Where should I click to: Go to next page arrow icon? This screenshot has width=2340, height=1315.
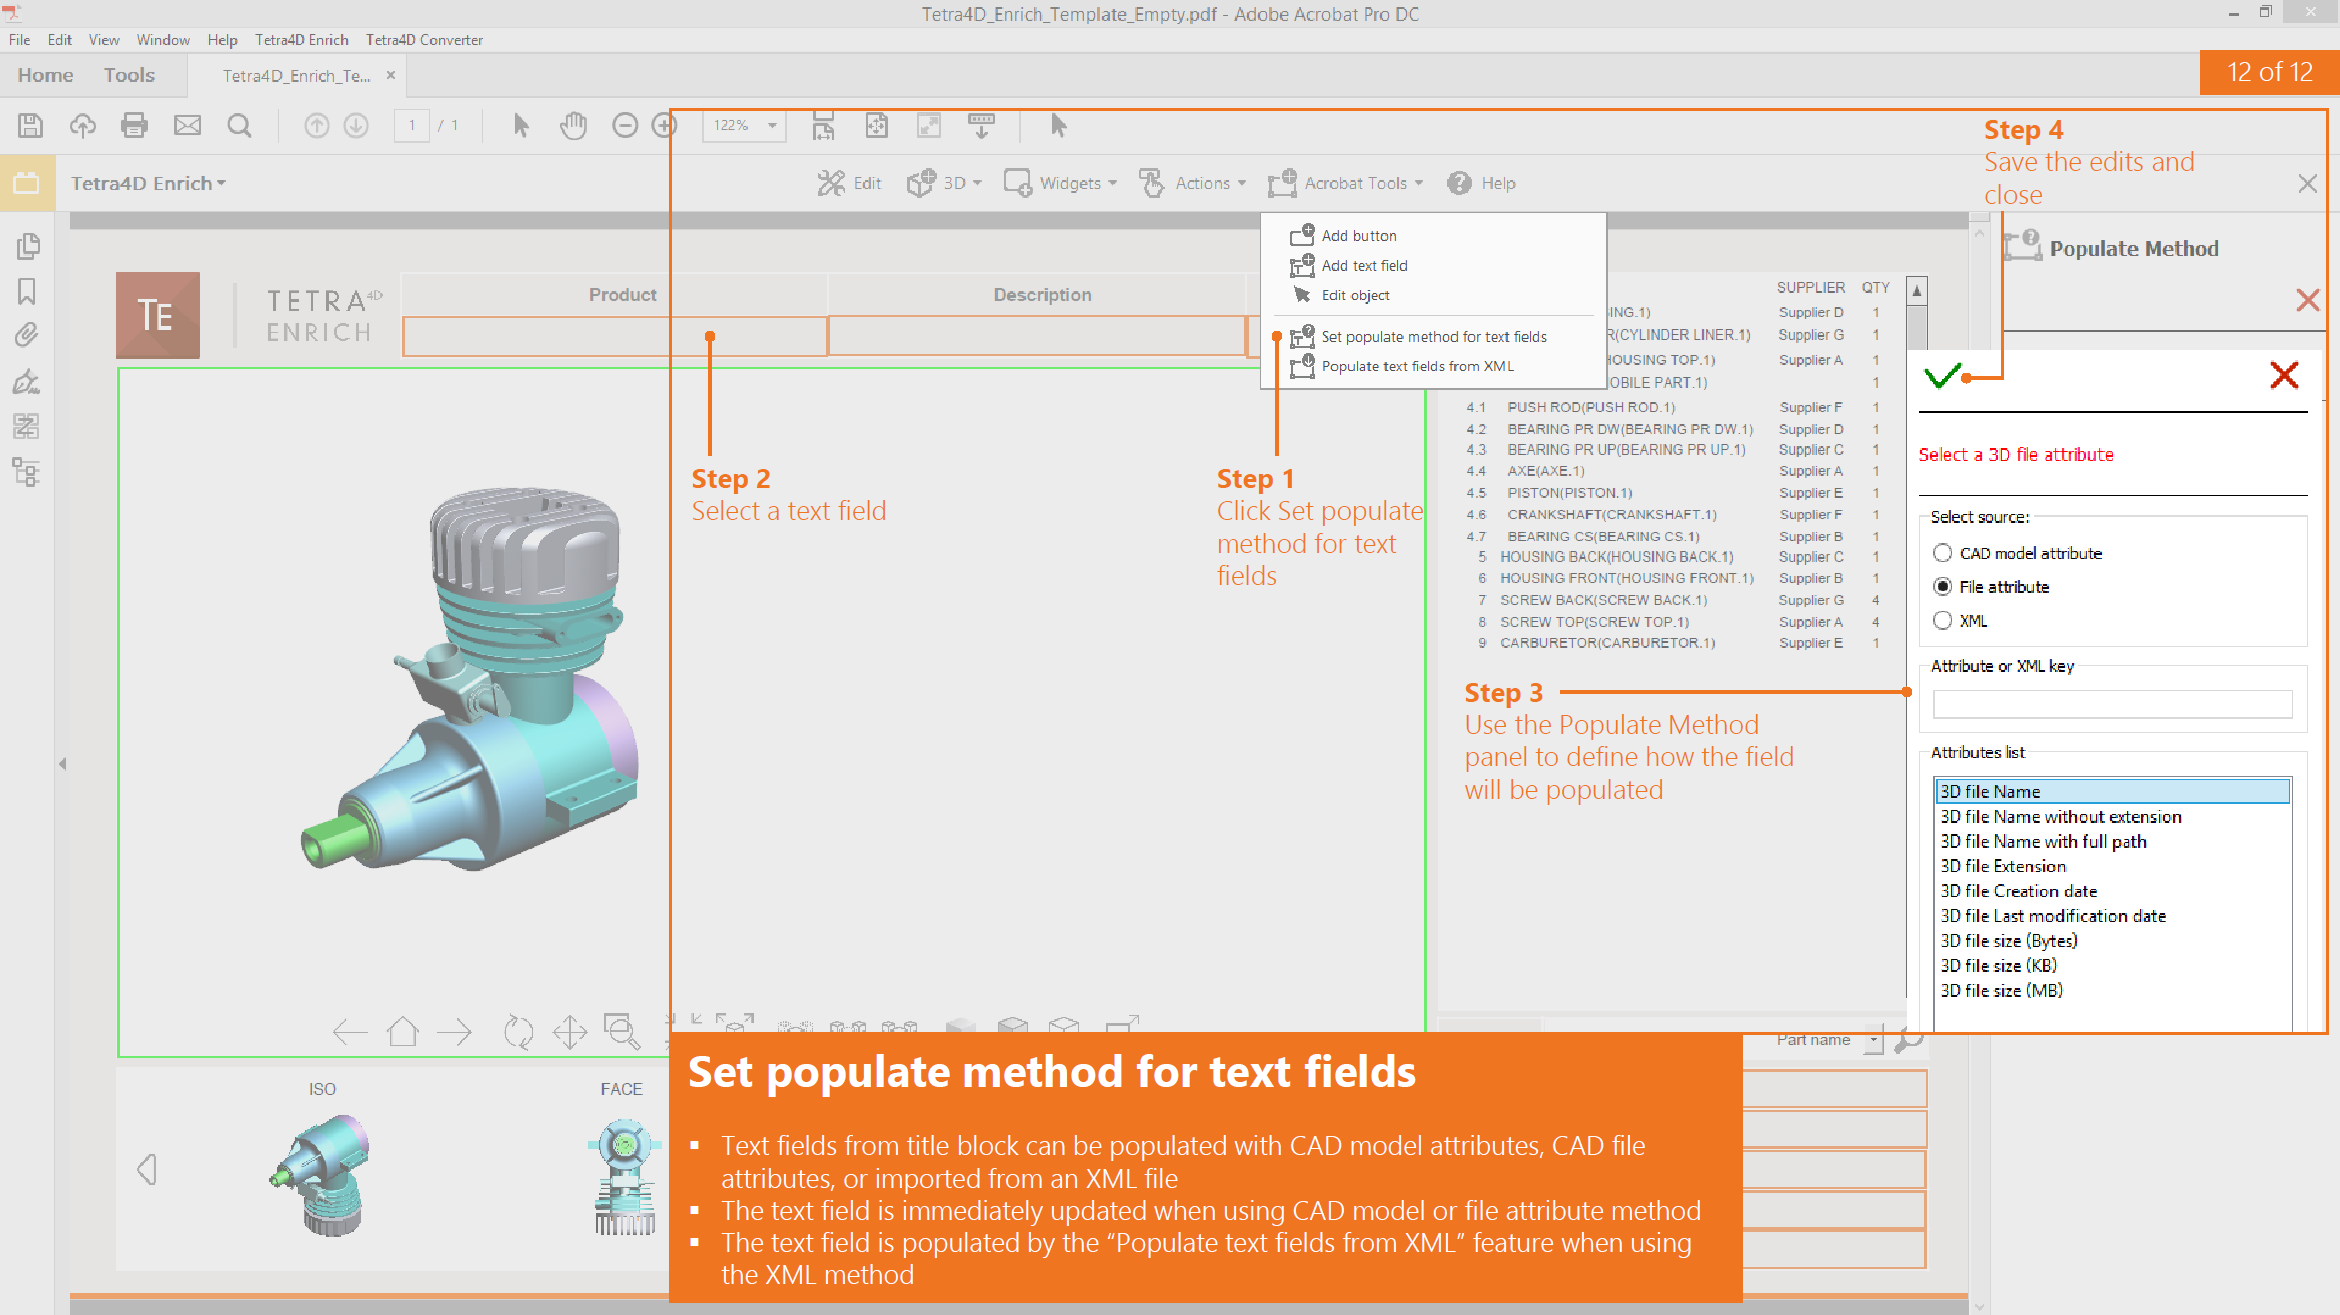pyautogui.click(x=356, y=126)
